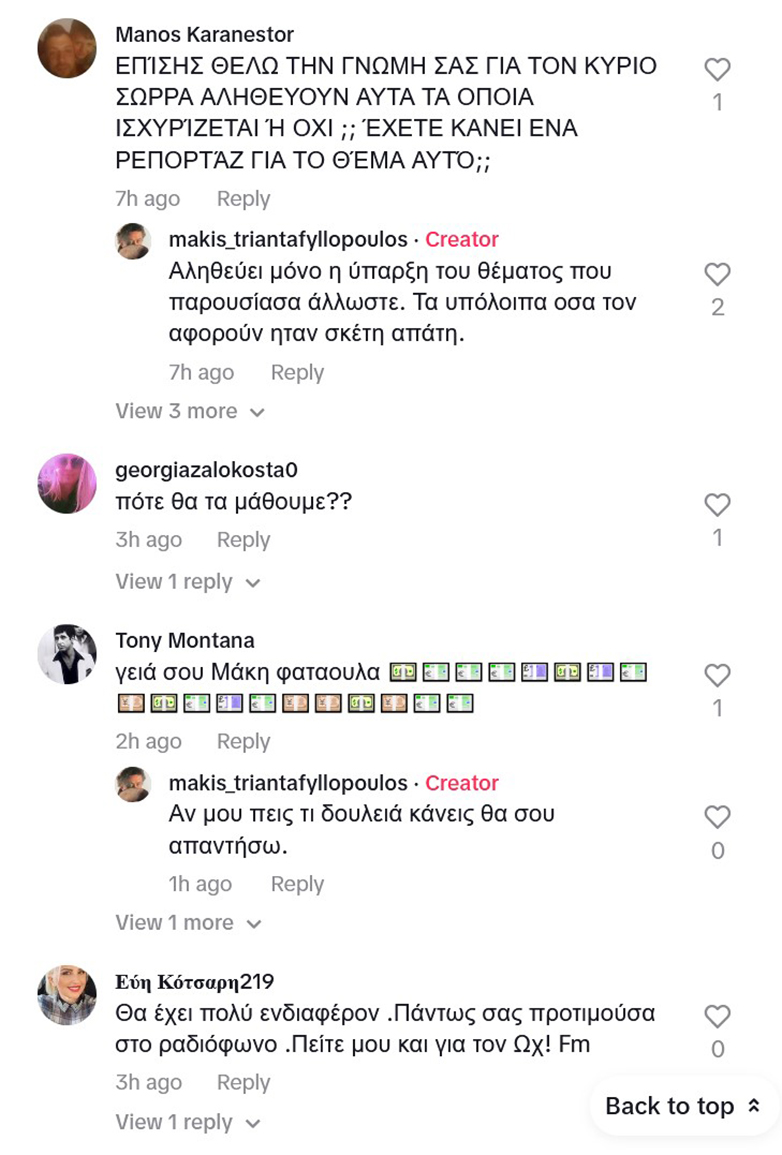This screenshot has width=782, height=1155.
Task: Expand View 1 reply under Εύη Κότσαρη219
Action: click(187, 1123)
